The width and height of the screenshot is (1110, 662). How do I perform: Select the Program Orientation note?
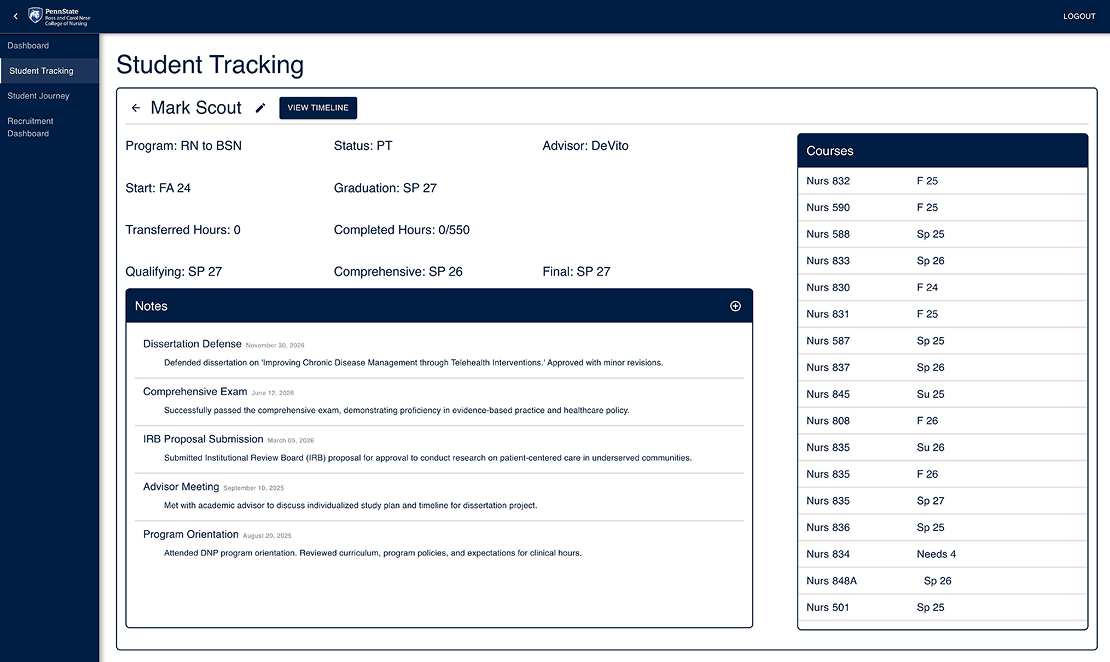click(x=190, y=534)
